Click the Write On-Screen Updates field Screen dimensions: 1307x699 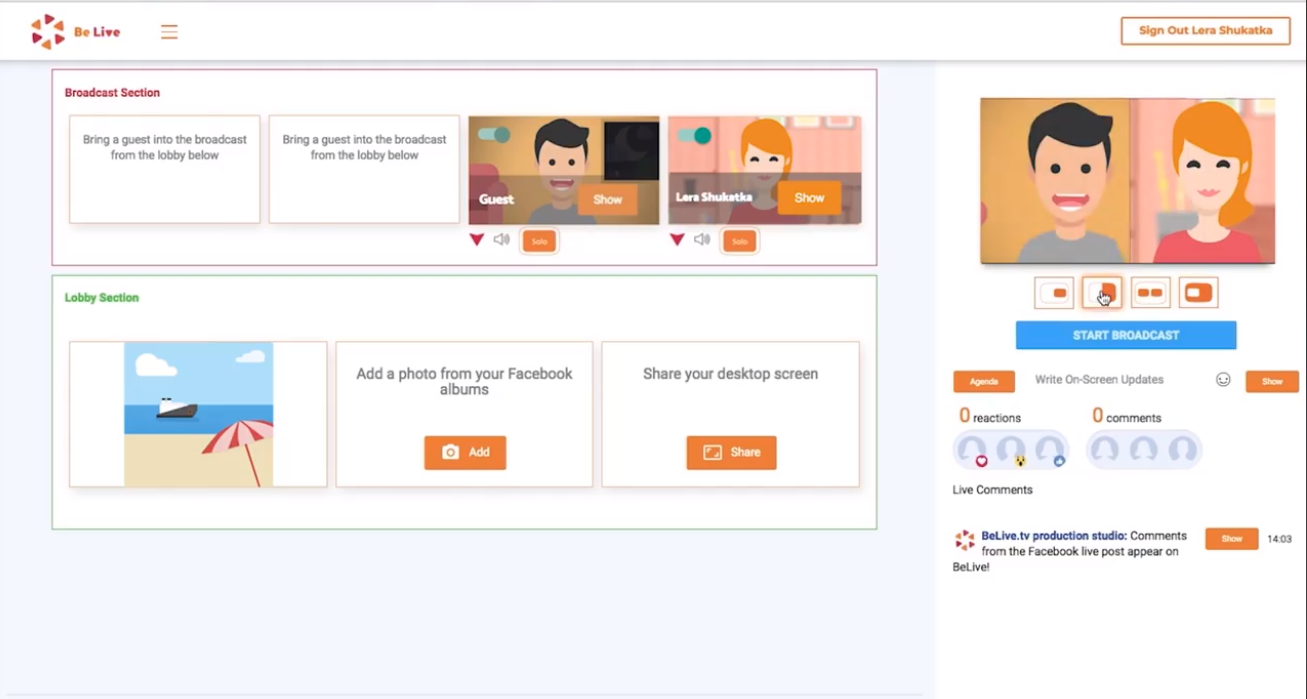[1099, 380]
